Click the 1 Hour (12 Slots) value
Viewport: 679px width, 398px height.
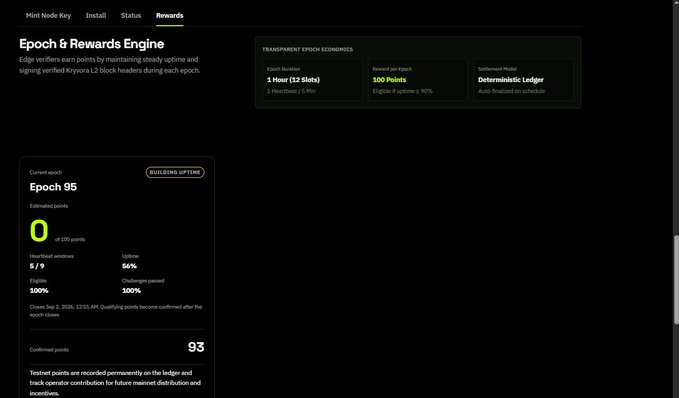click(x=293, y=80)
